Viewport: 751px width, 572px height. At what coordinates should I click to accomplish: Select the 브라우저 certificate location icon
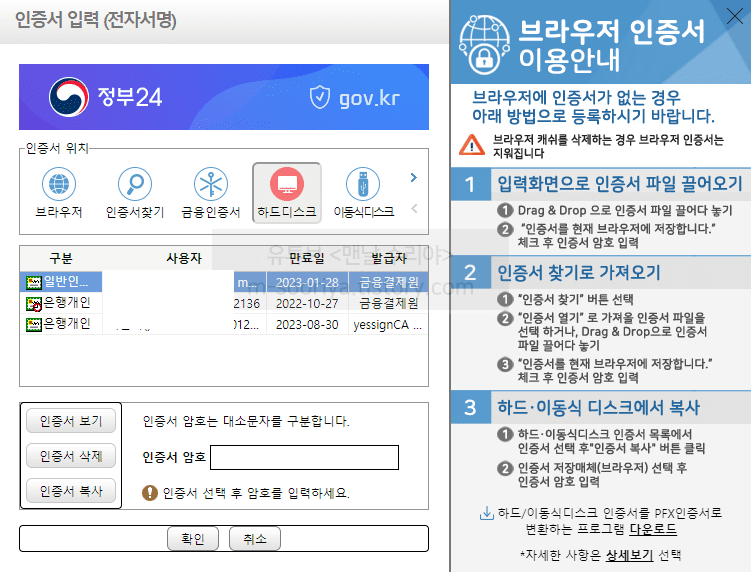pos(59,185)
